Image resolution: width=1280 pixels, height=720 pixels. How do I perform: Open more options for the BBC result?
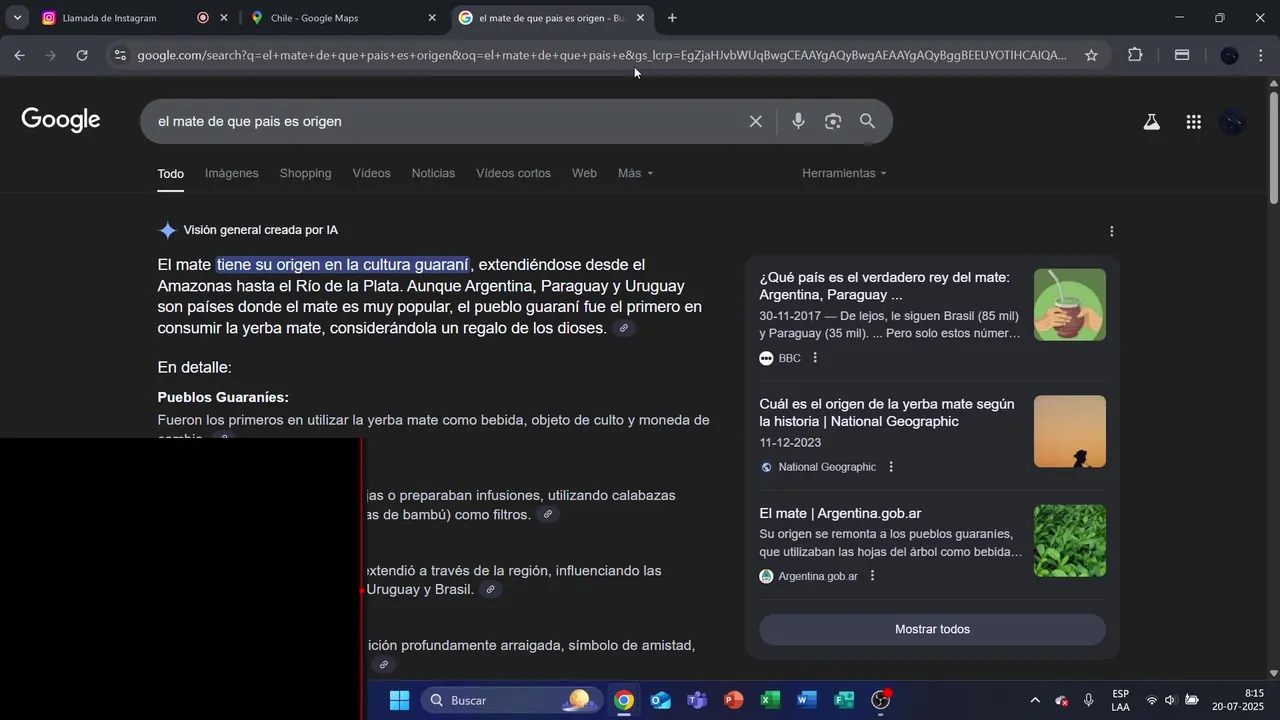tap(815, 358)
